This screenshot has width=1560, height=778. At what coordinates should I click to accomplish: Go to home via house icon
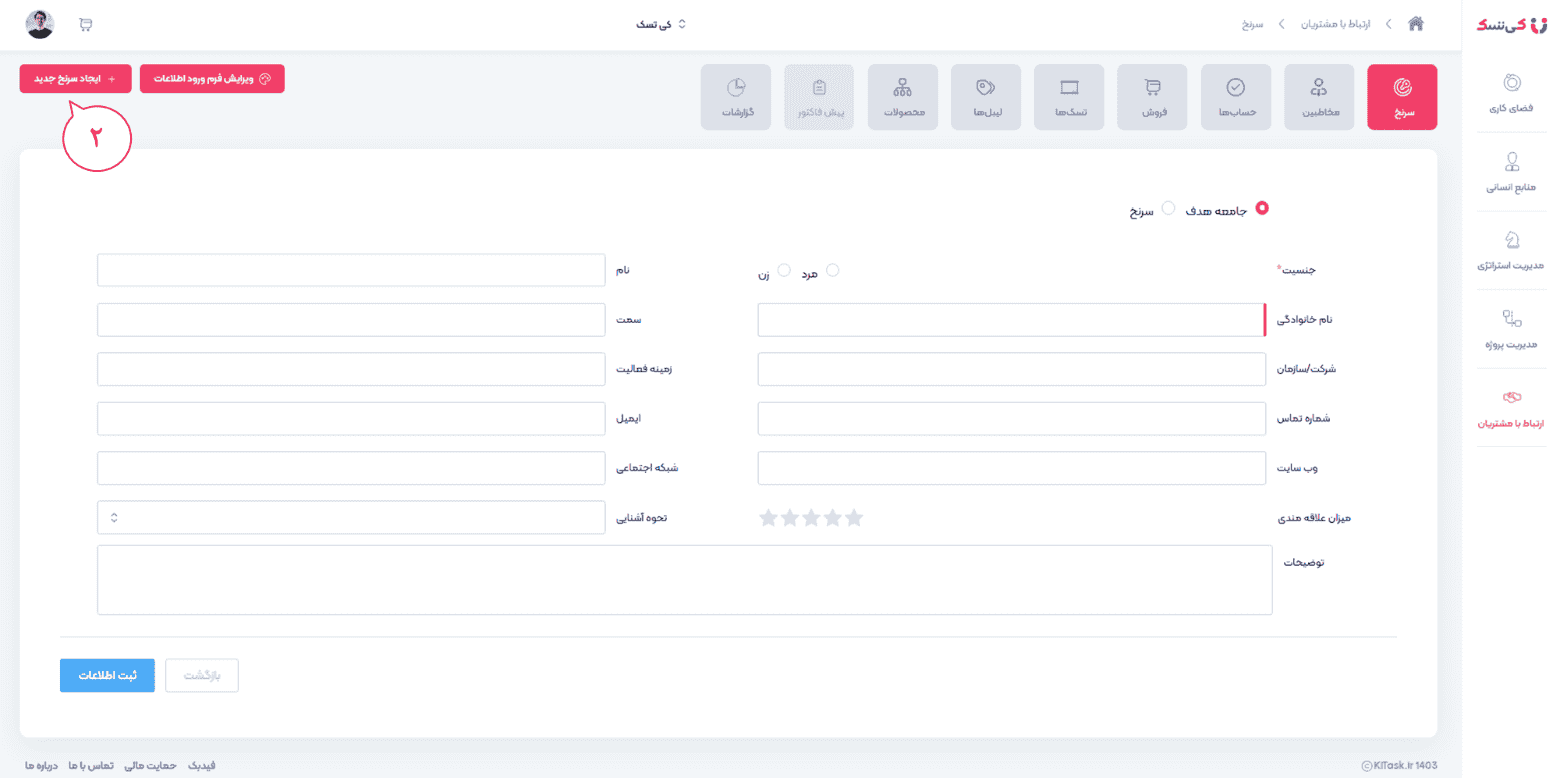tap(1415, 24)
